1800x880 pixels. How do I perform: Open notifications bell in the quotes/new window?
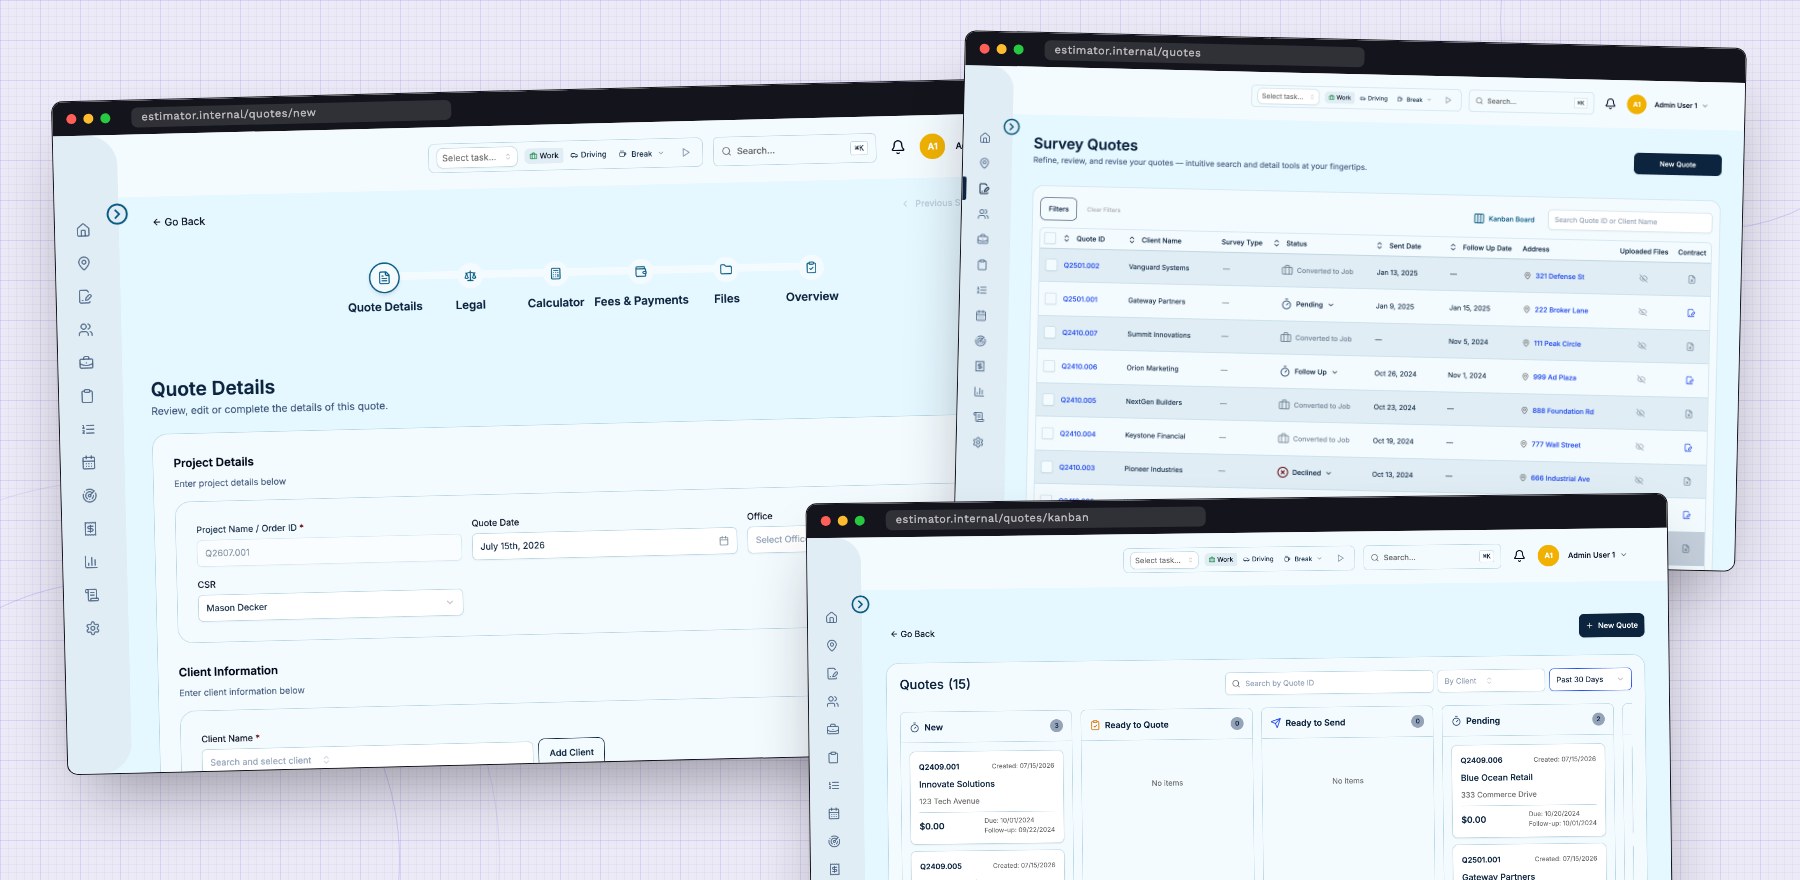[898, 147]
